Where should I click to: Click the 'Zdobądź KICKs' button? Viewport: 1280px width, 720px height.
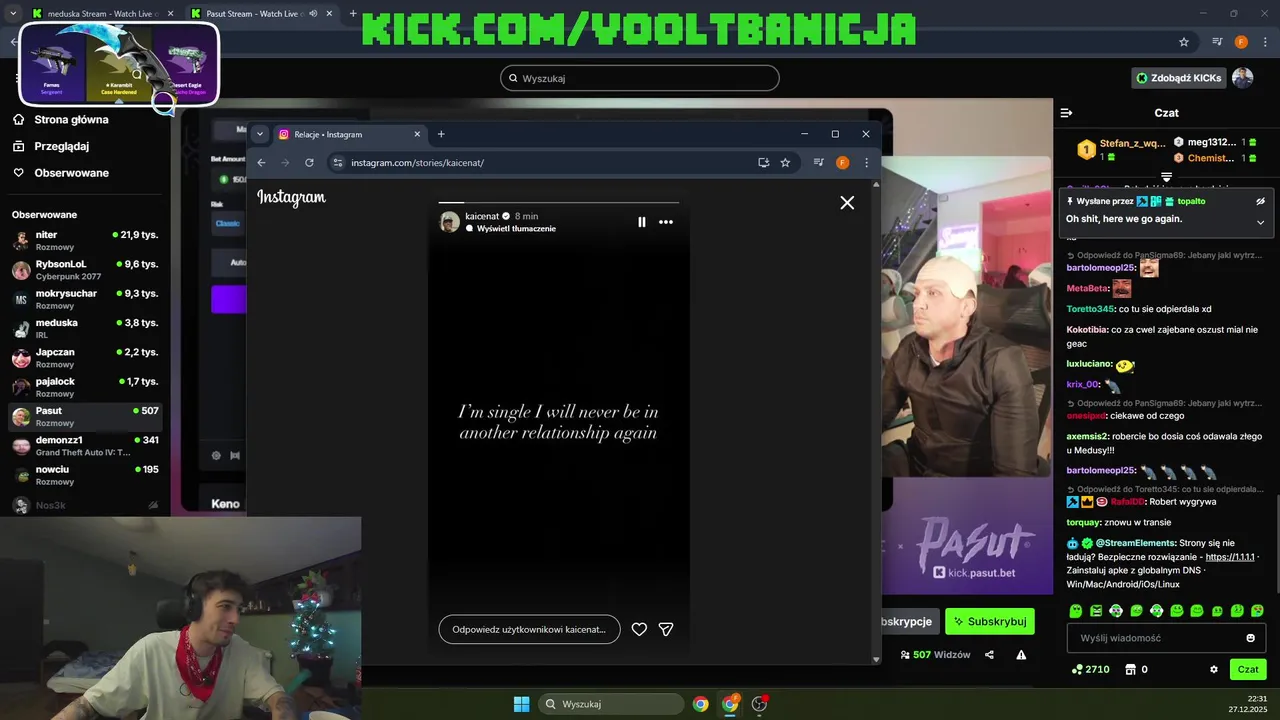click(1179, 78)
